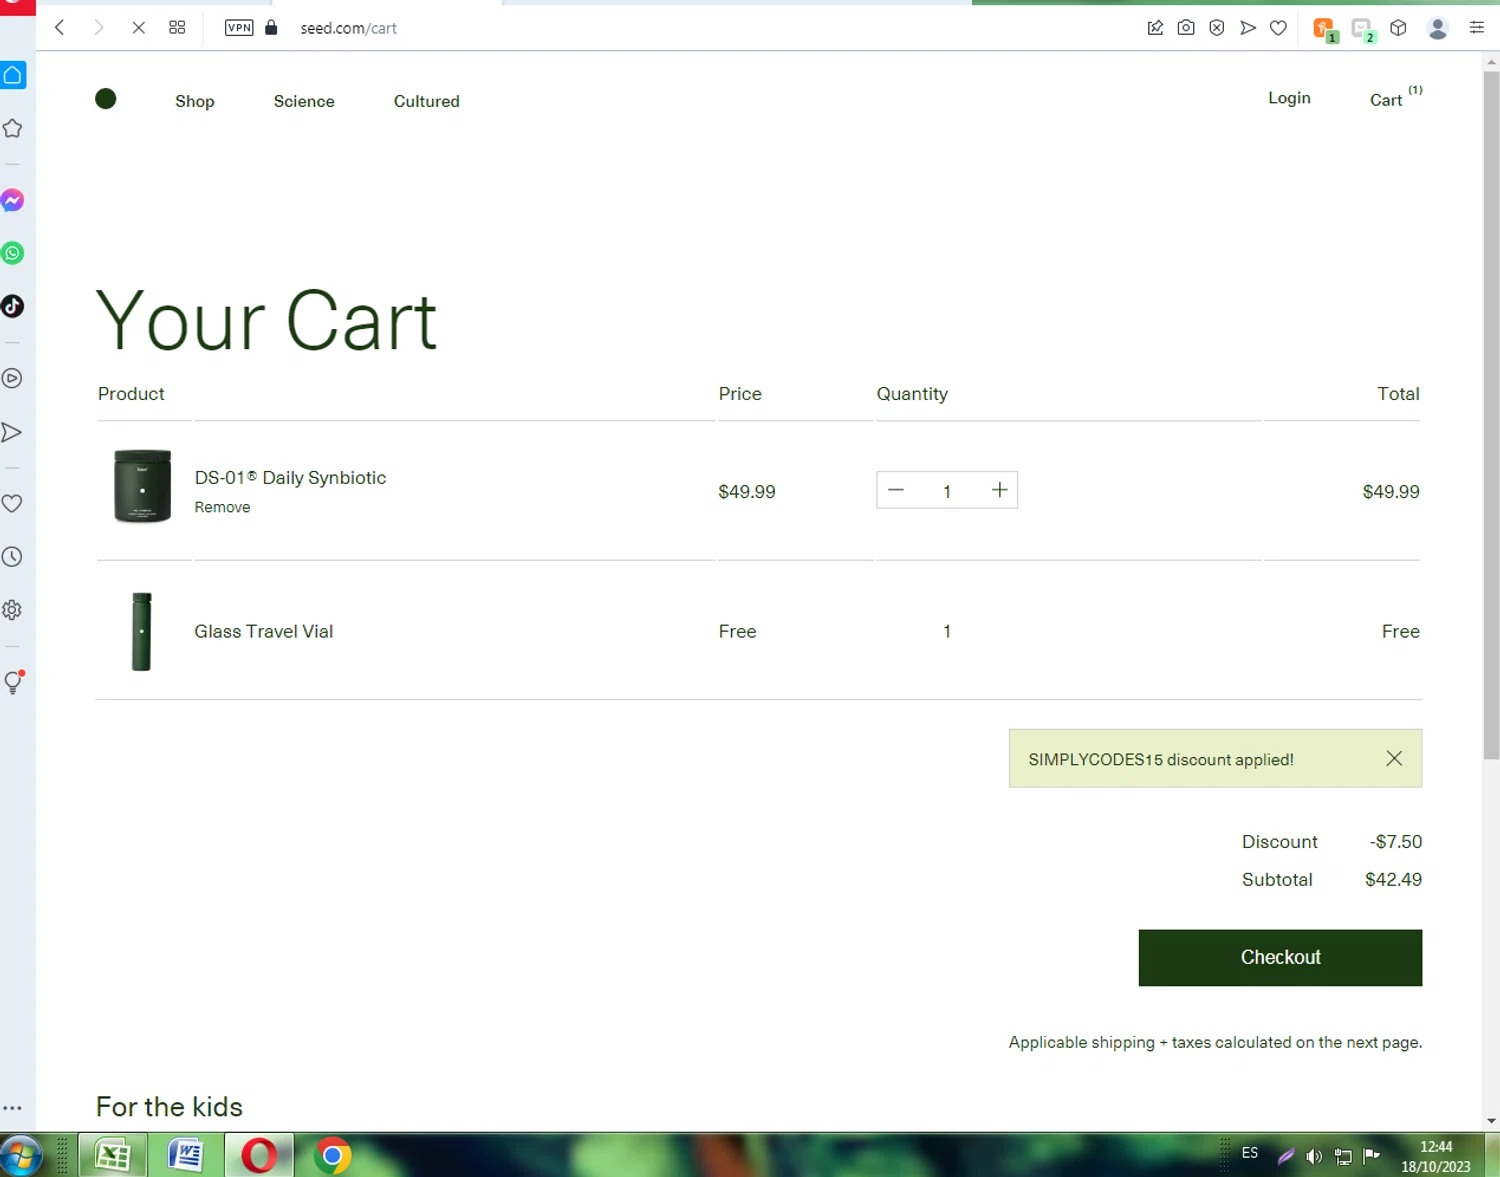The width and height of the screenshot is (1500, 1177).
Task: Decrease DS-01 quantity with minus button
Action: point(896,490)
